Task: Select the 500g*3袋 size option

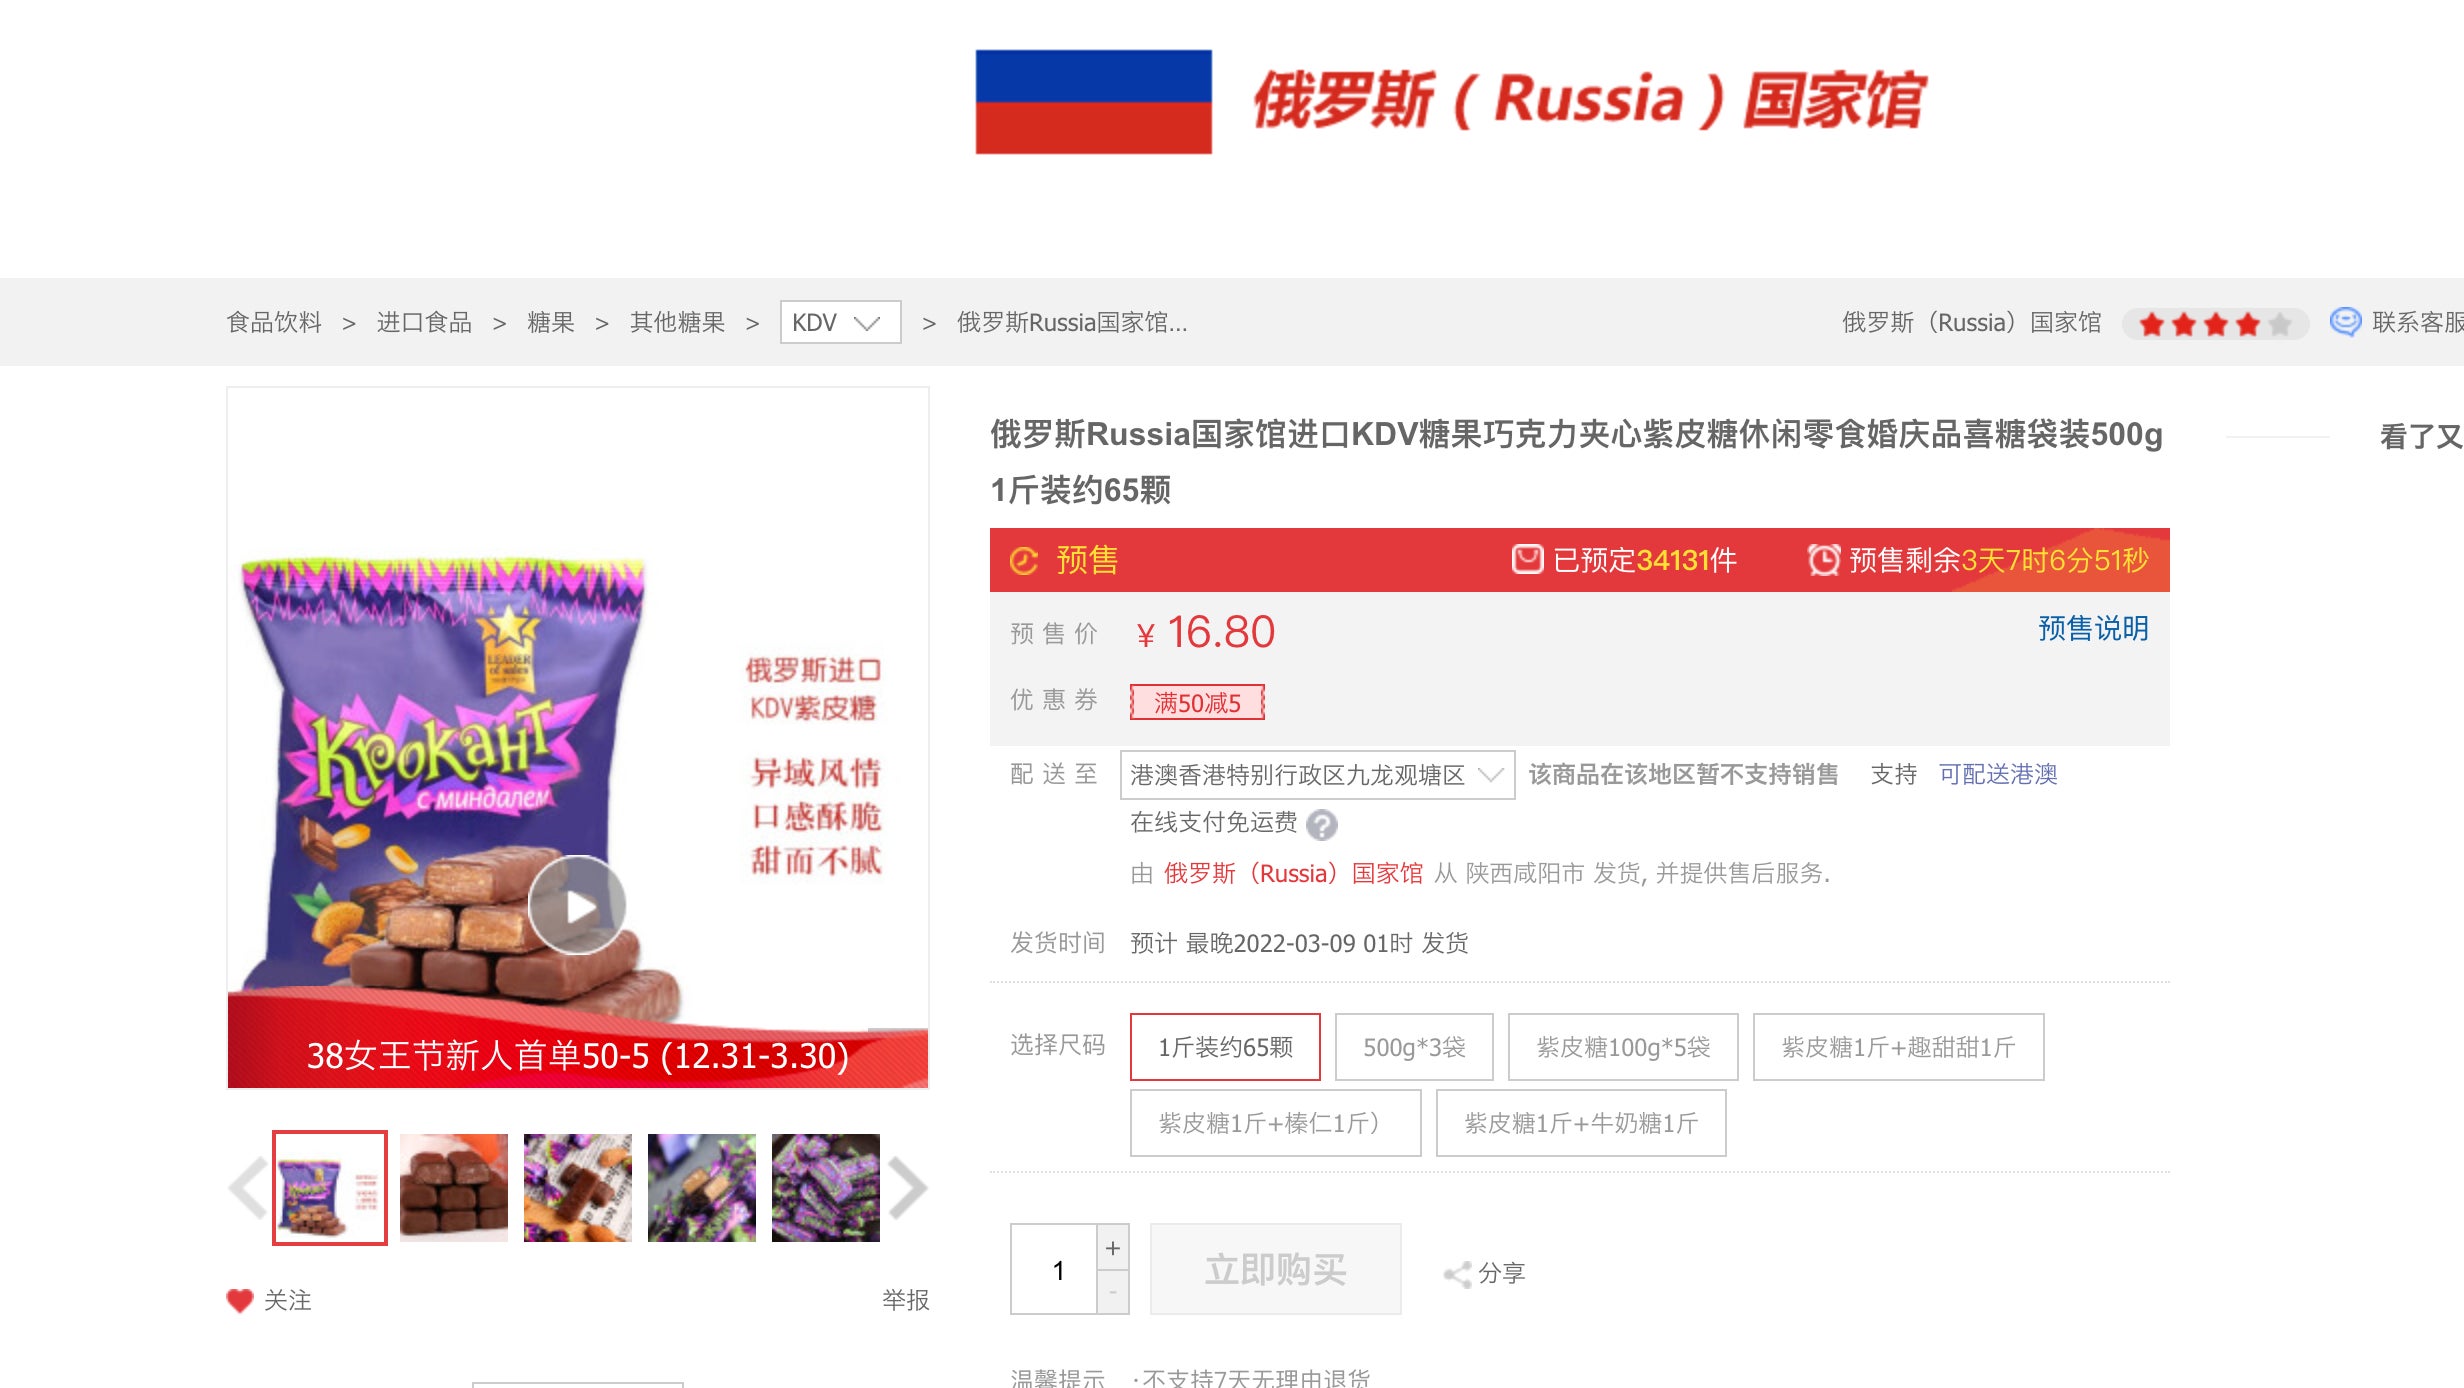Action: pos(1414,1047)
